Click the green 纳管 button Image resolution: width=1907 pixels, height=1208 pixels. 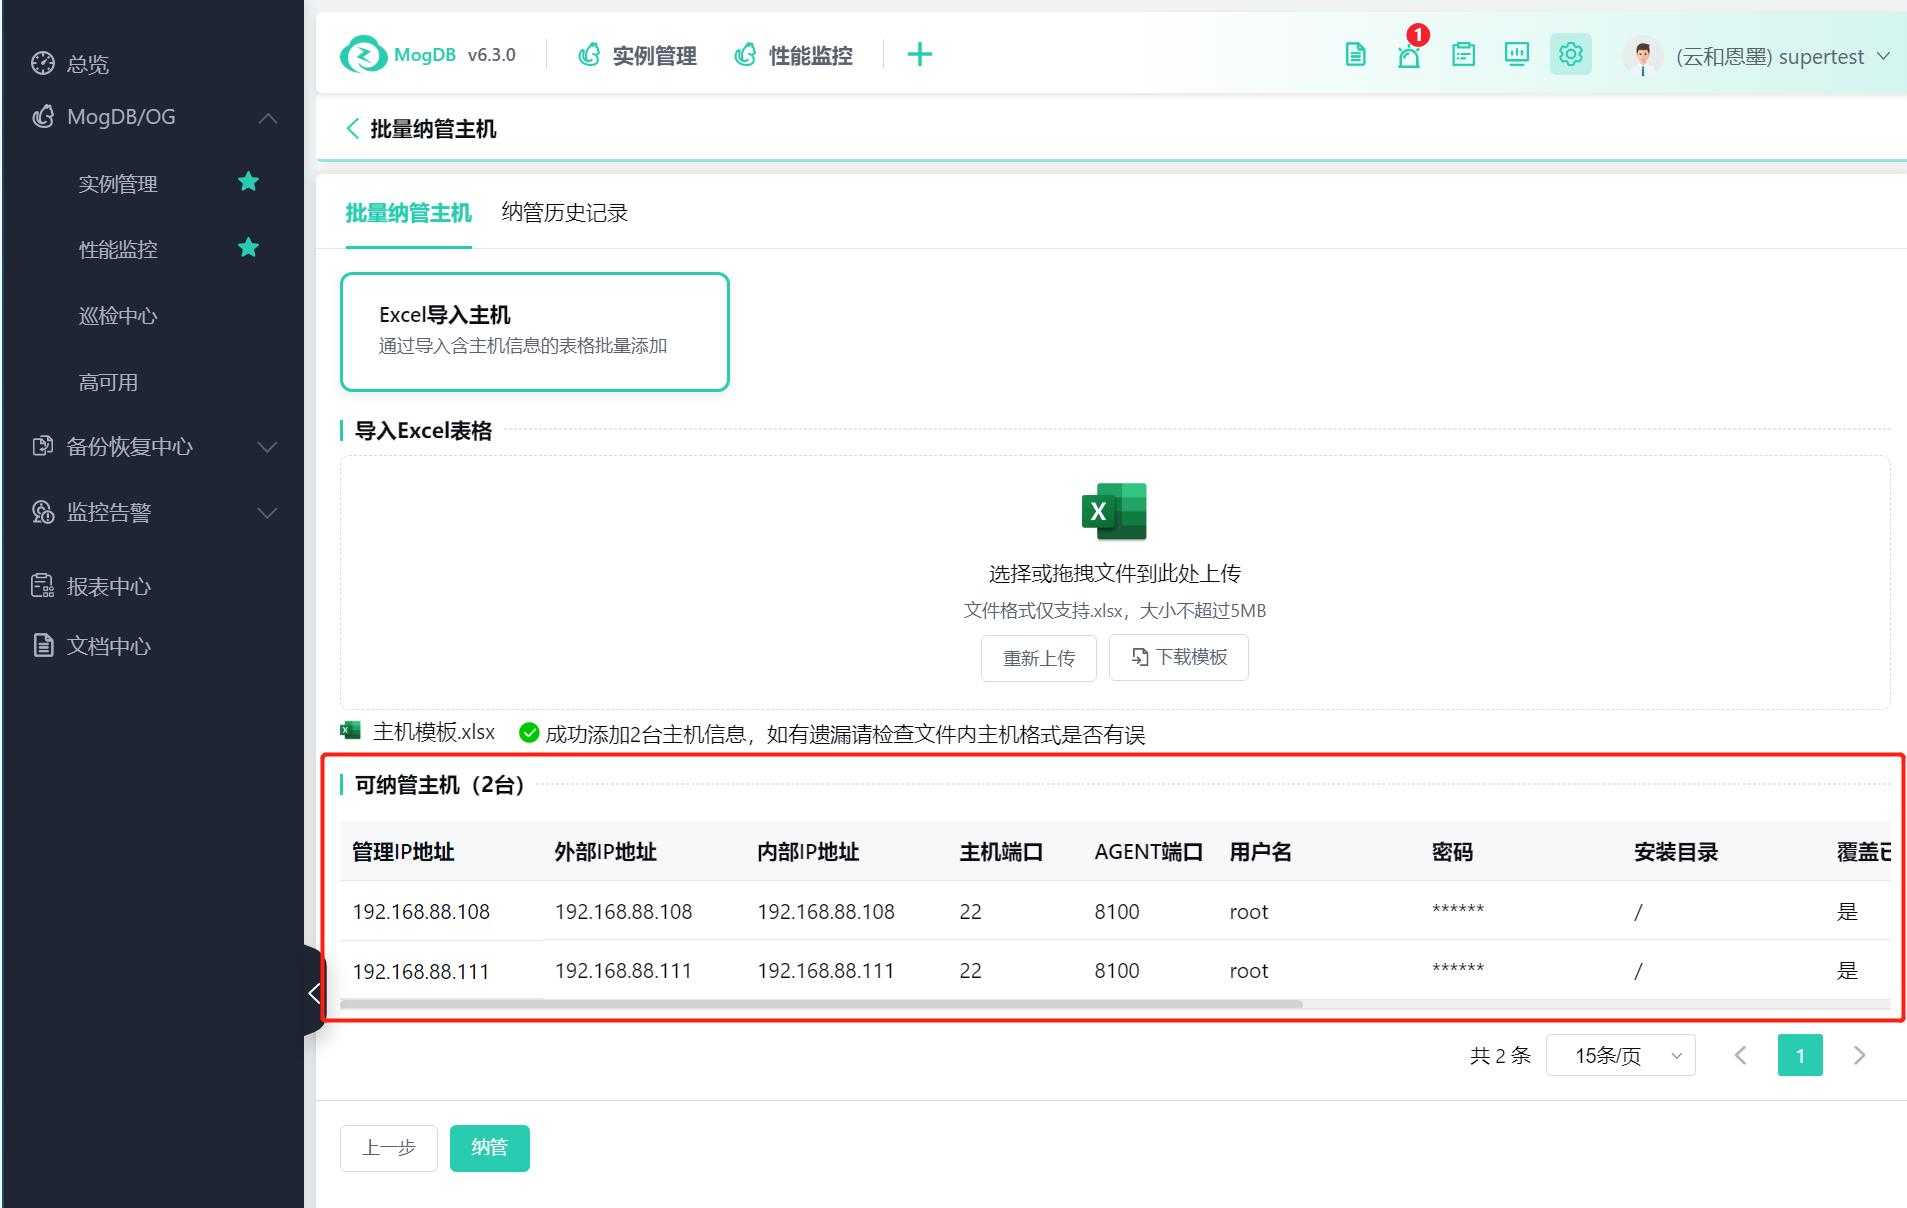click(489, 1148)
